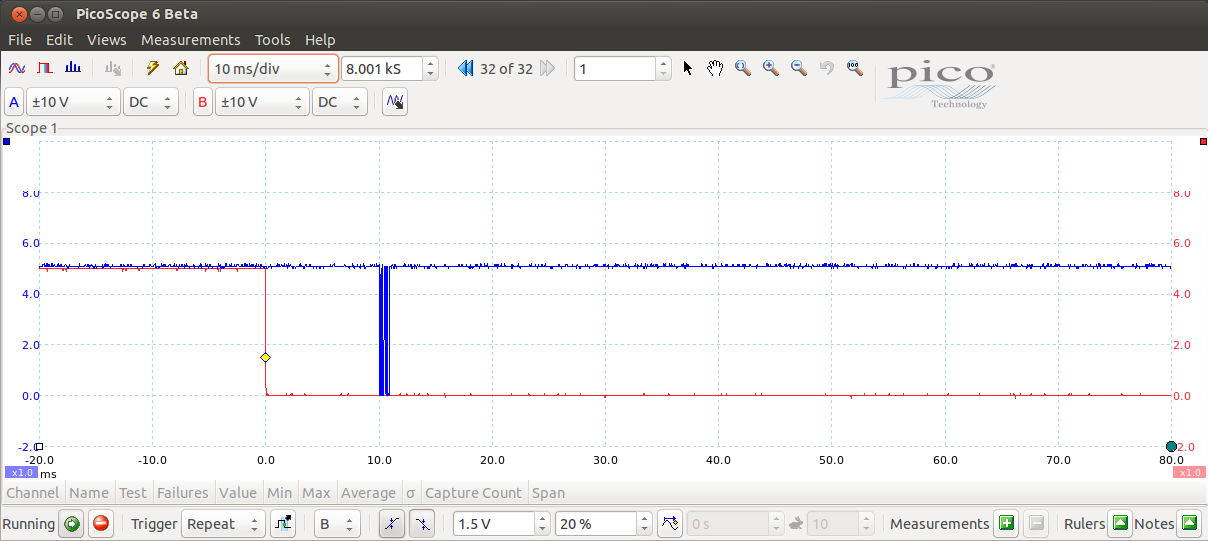Image resolution: width=1208 pixels, height=541 pixels.
Task: Open the Help menu
Action: [x=320, y=40]
